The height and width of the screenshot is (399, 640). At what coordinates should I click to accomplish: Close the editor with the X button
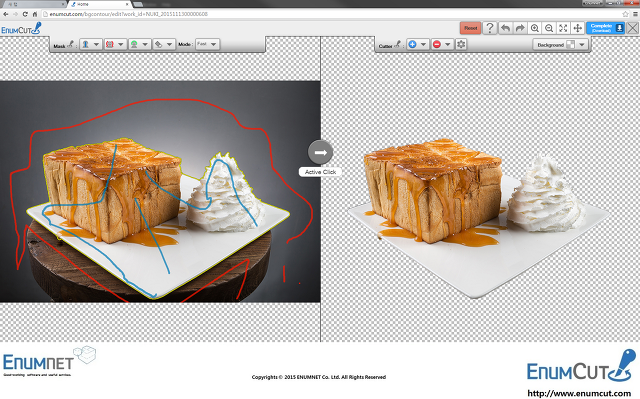pos(633,28)
